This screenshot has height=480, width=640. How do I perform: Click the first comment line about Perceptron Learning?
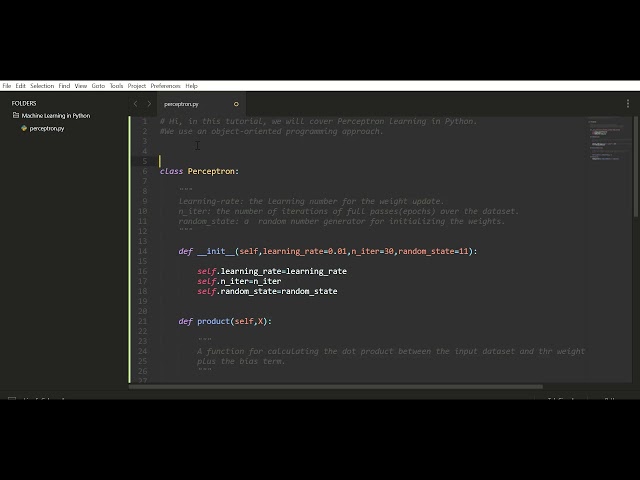click(318, 121)
